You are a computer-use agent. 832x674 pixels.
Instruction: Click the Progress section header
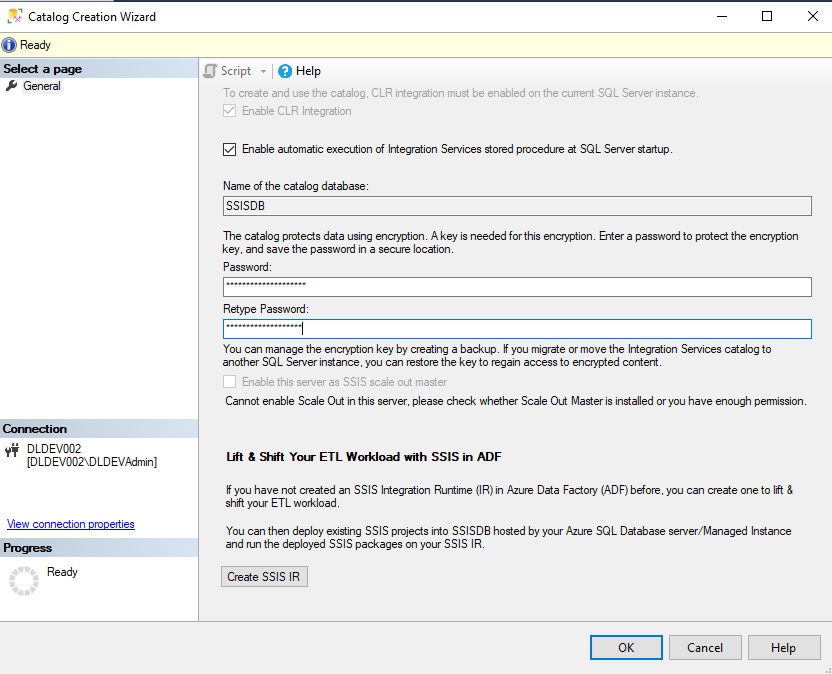tap(99, 548)
